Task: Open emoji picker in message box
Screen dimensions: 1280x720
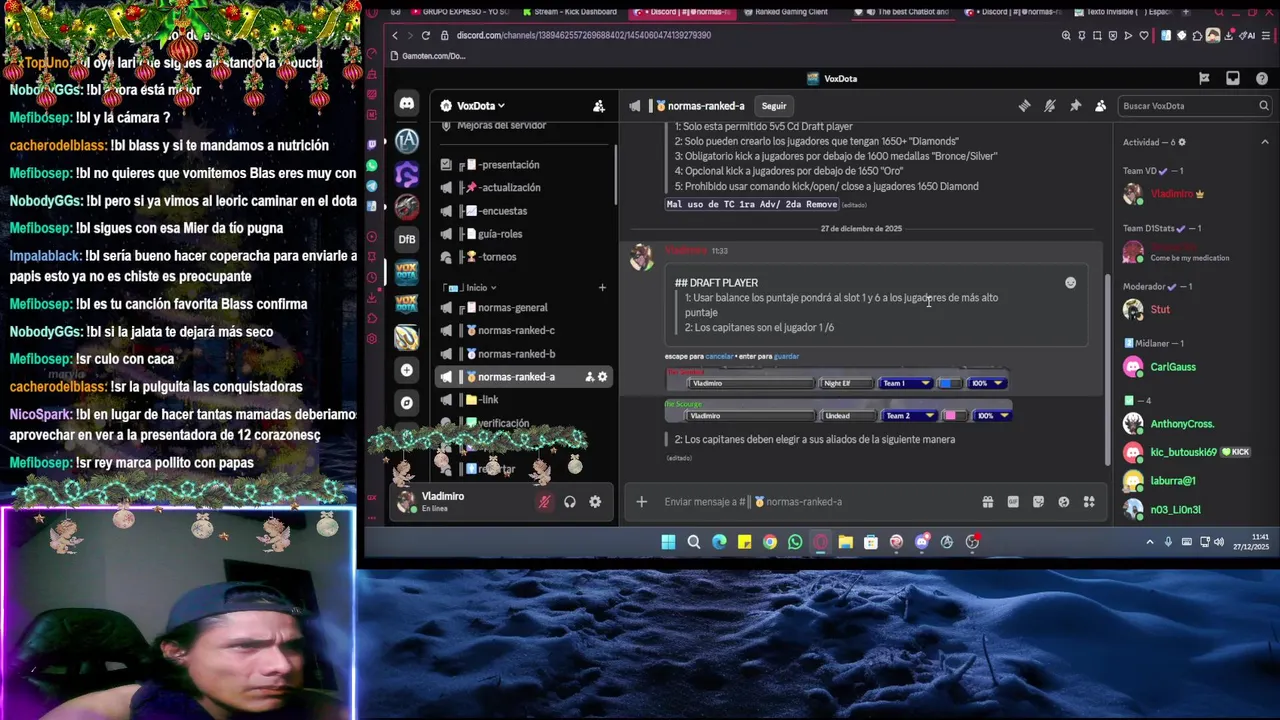Action: pyautogui.click(x=1063, y=502)
